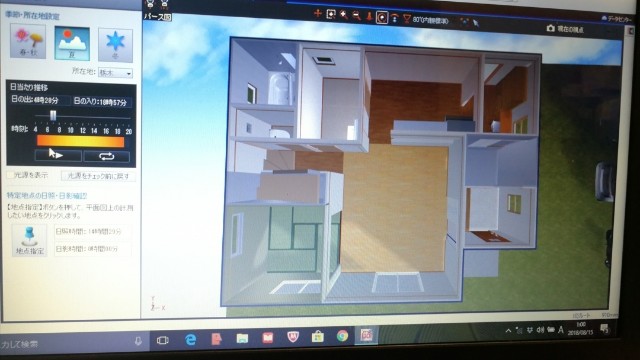Click the active home designer taskbar icon
This screenshot has height=360, width=640.
366,335
